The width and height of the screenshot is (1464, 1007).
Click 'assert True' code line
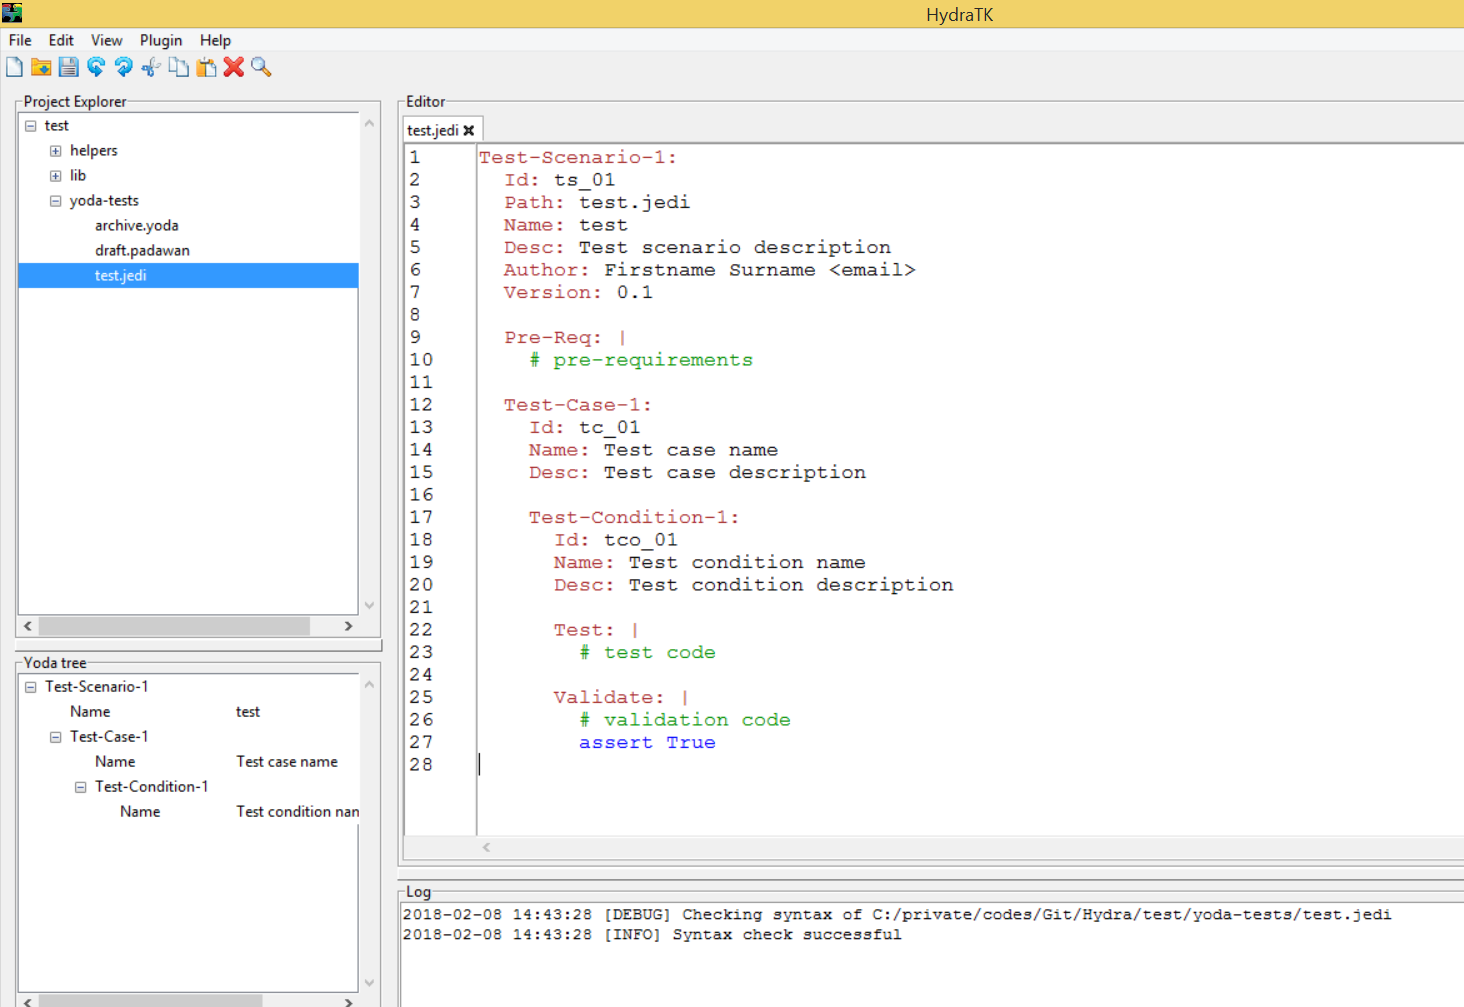pyautogui.click(x=647, y=742)
